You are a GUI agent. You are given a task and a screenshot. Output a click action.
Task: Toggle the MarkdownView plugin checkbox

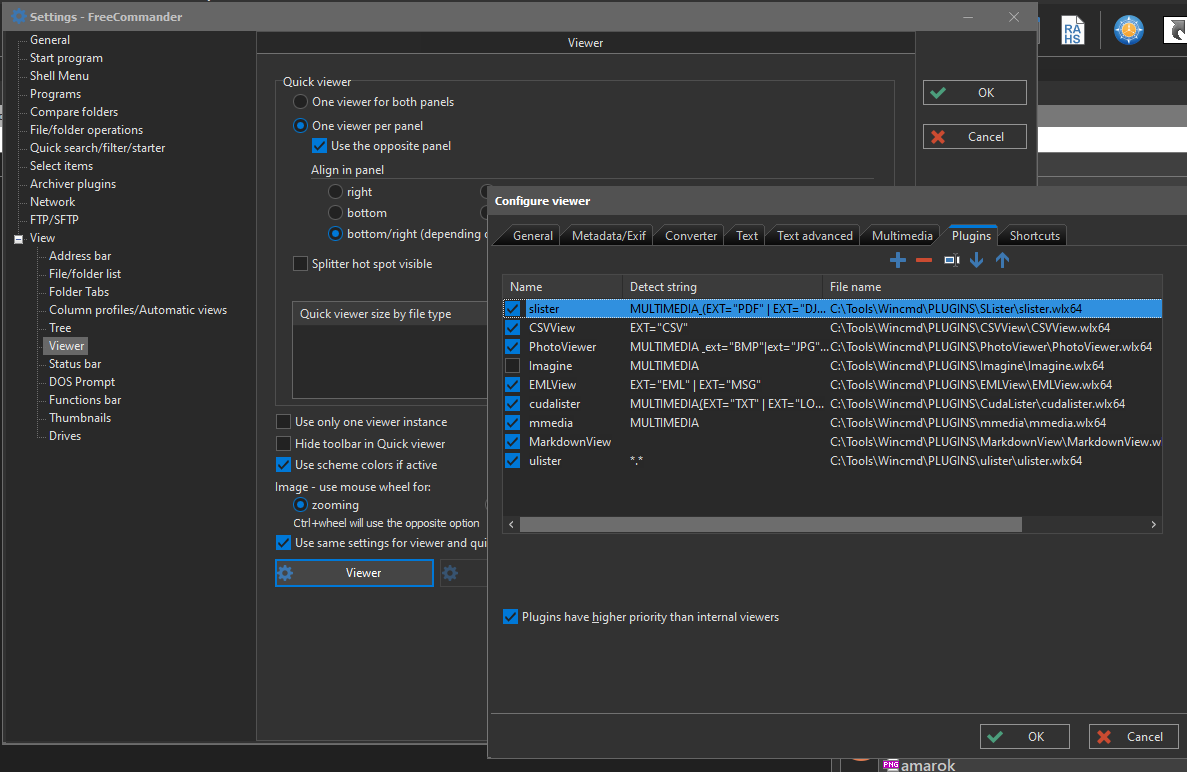(512, 441)
